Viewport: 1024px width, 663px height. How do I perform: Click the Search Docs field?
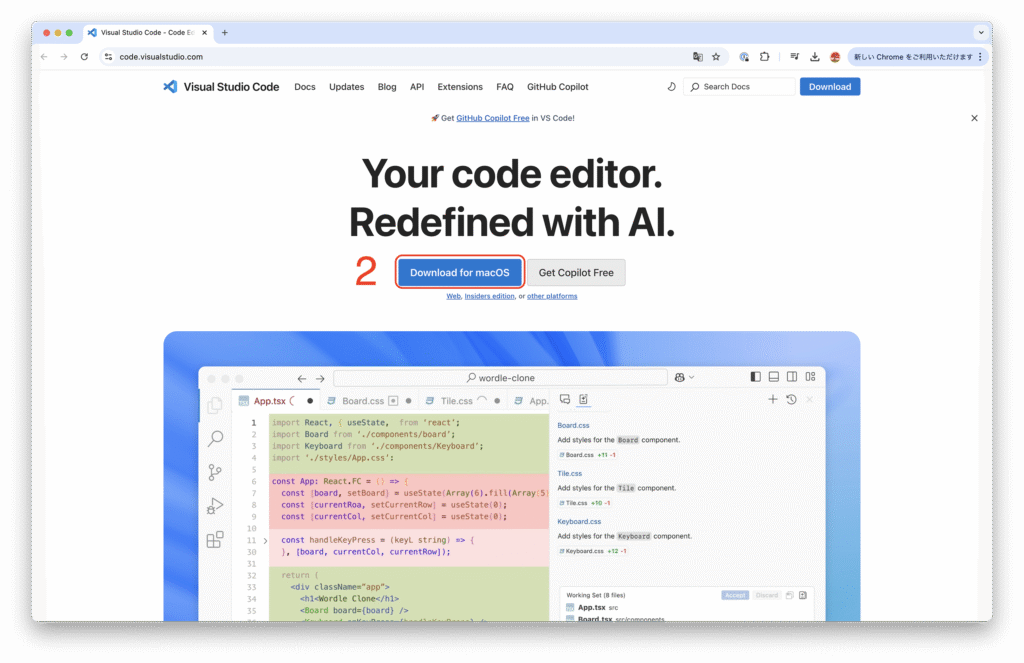[x=739, y=87]
